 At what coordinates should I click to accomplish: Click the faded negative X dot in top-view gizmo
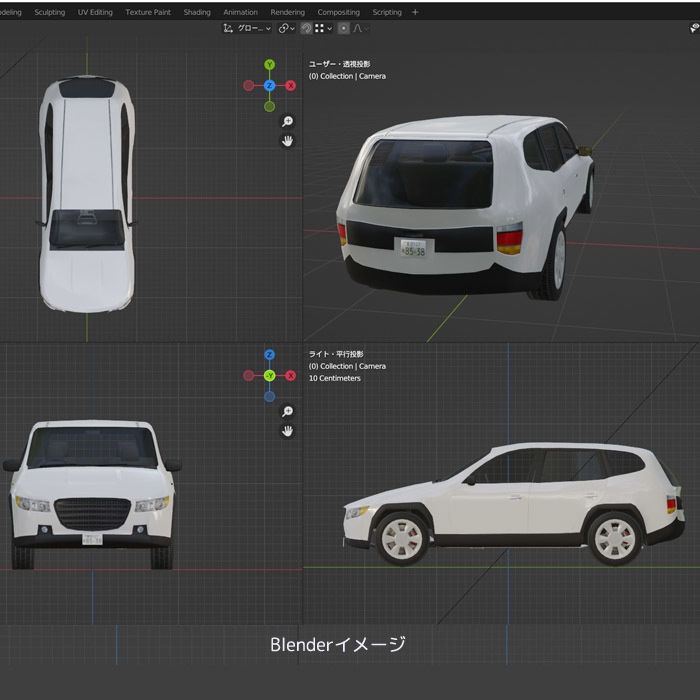tap(249, 86)
